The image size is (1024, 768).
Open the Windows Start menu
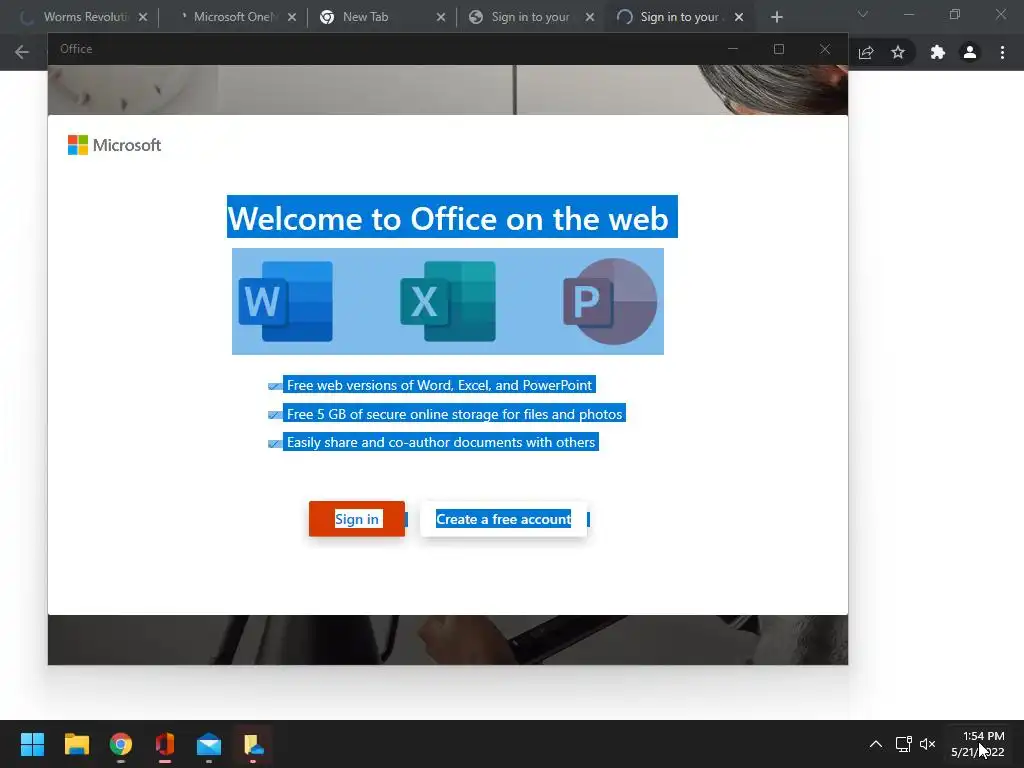click(x=32, y=744)
